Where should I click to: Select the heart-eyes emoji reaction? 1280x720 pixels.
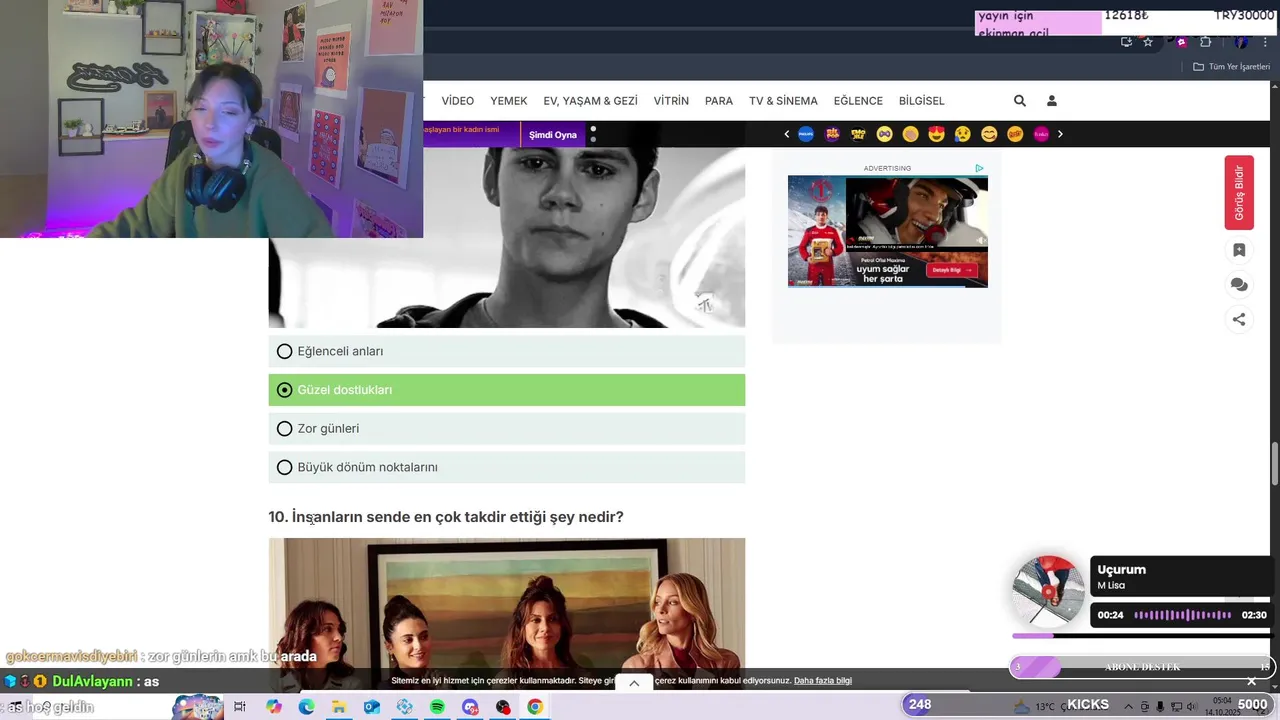pos(937,134)
